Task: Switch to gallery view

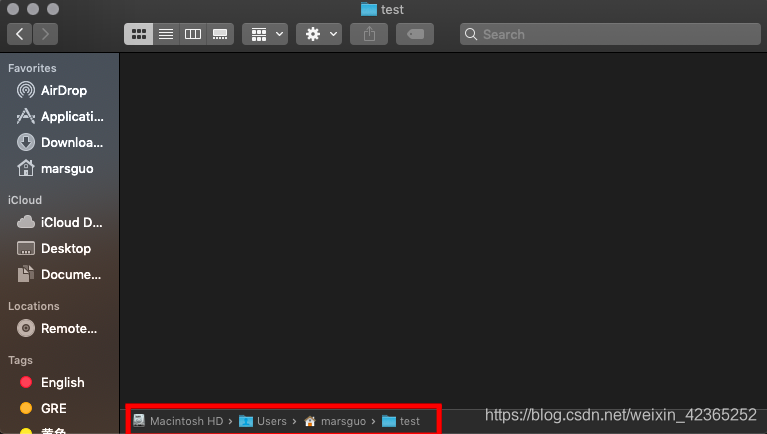Action: pos(220,34)
